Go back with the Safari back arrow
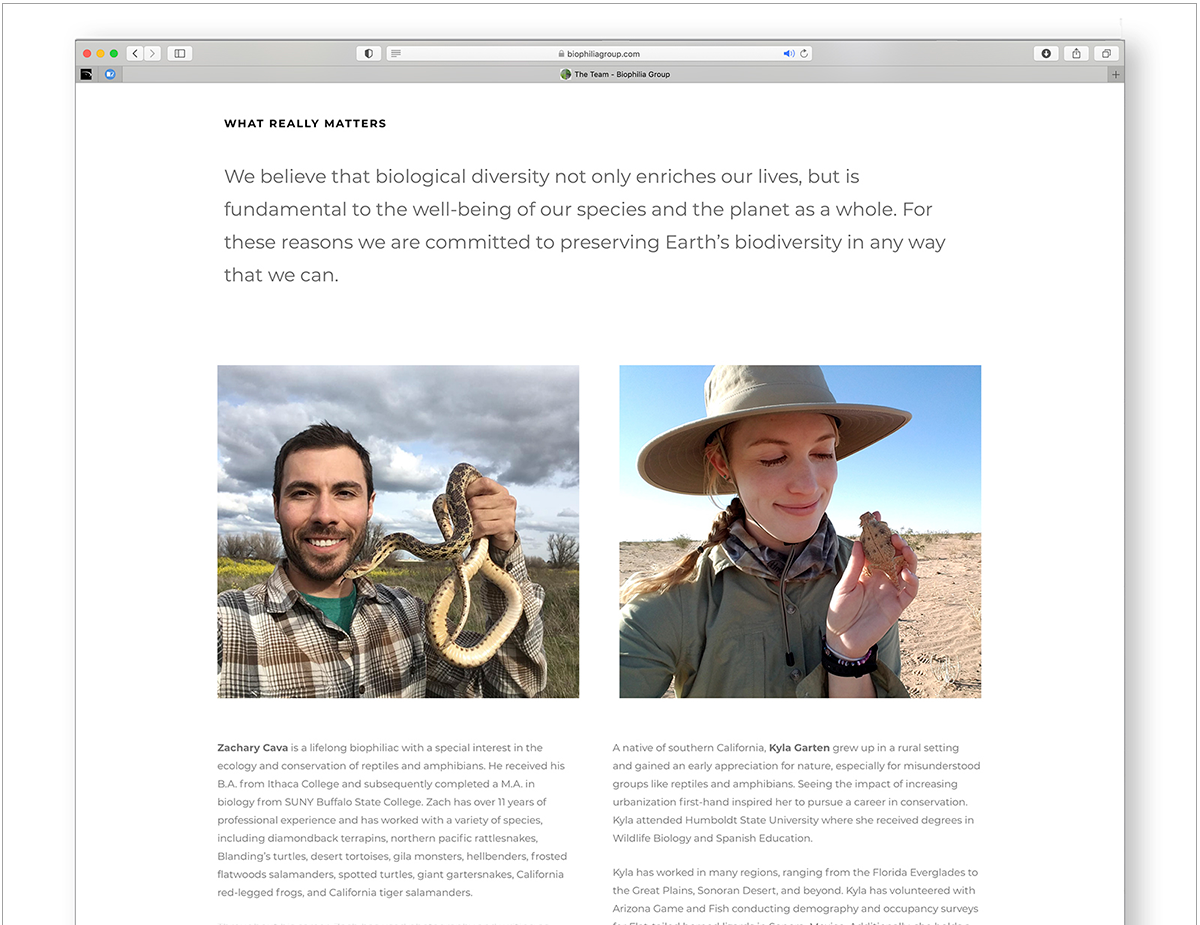Screen dimensions: 1200x925 [135, 54]
